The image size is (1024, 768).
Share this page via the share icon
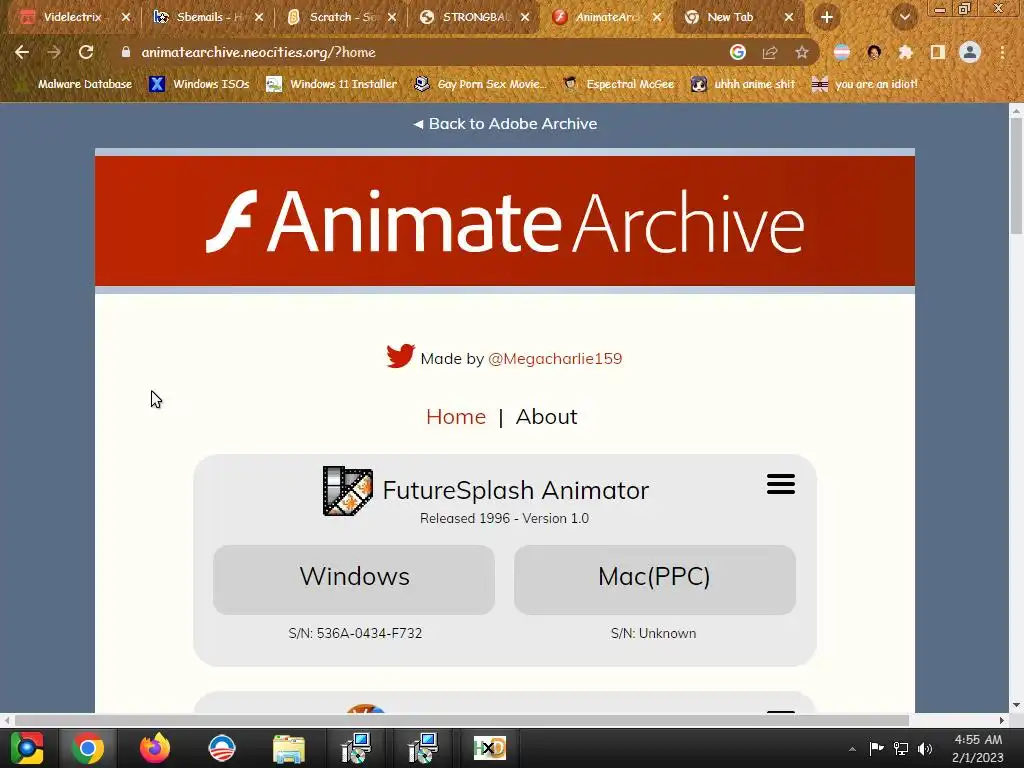(x=770, y=52)
